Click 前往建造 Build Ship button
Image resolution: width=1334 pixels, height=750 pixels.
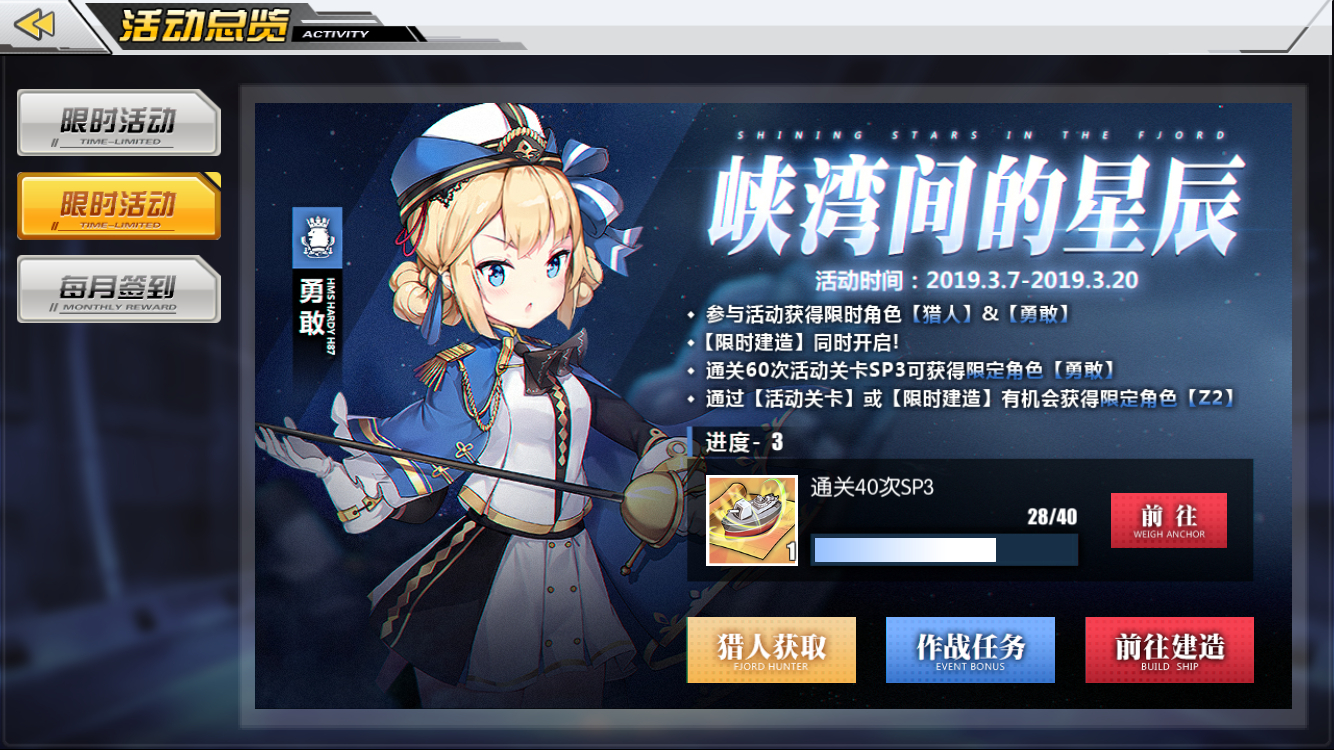1169,650
